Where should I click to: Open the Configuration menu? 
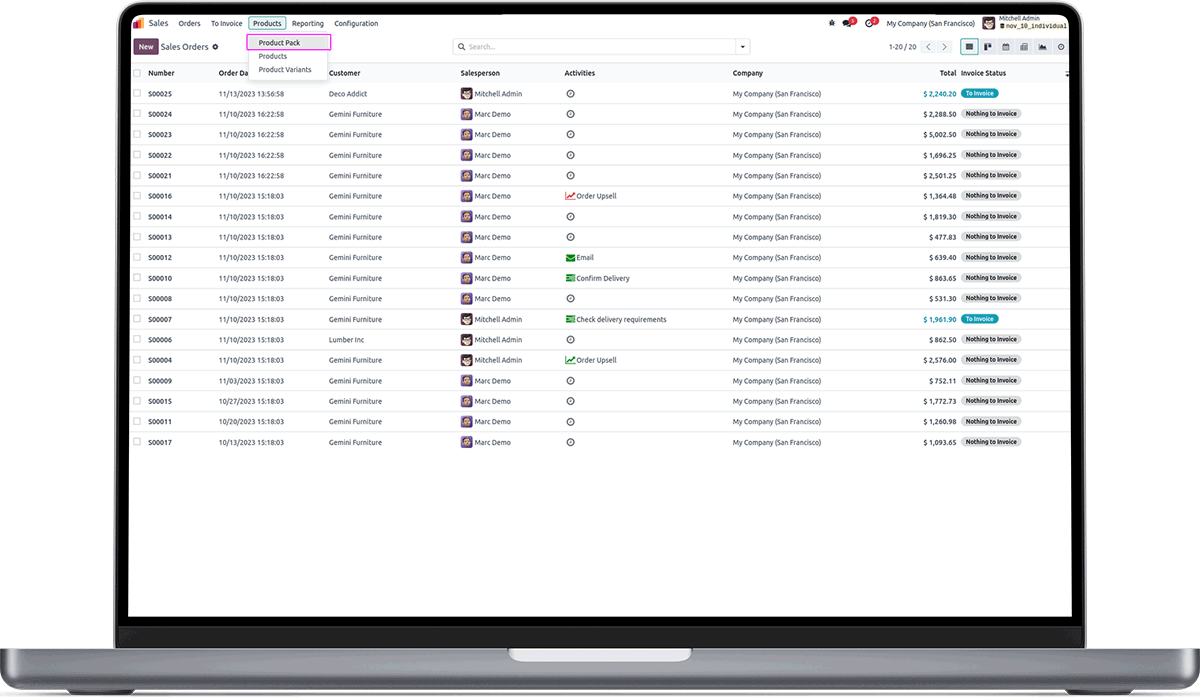pos(356,23)
